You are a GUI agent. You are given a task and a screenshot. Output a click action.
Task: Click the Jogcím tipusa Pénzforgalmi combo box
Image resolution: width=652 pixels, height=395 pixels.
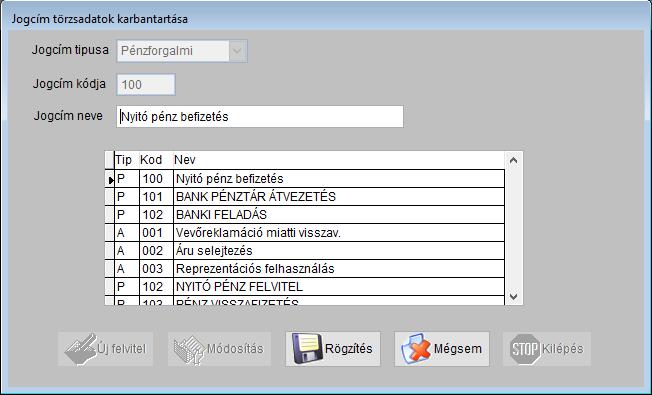pos(182,51)
